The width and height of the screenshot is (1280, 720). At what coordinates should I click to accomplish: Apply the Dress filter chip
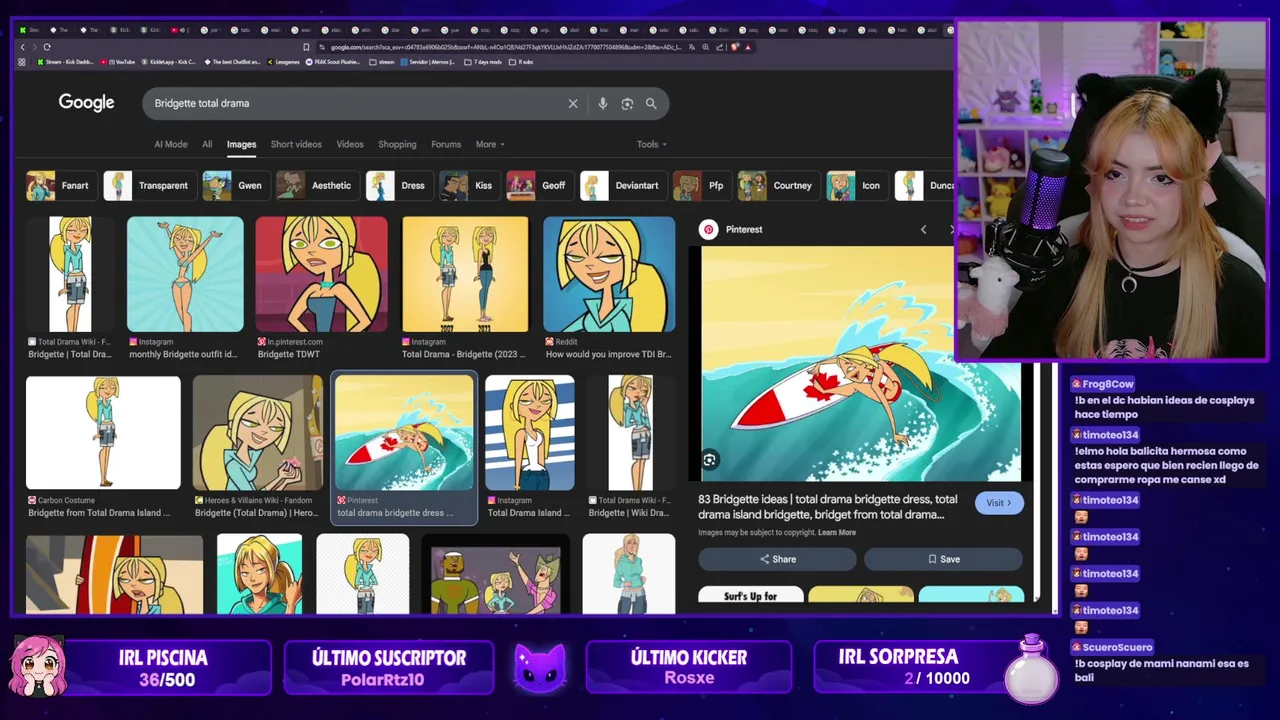click(x=399, y=185)
